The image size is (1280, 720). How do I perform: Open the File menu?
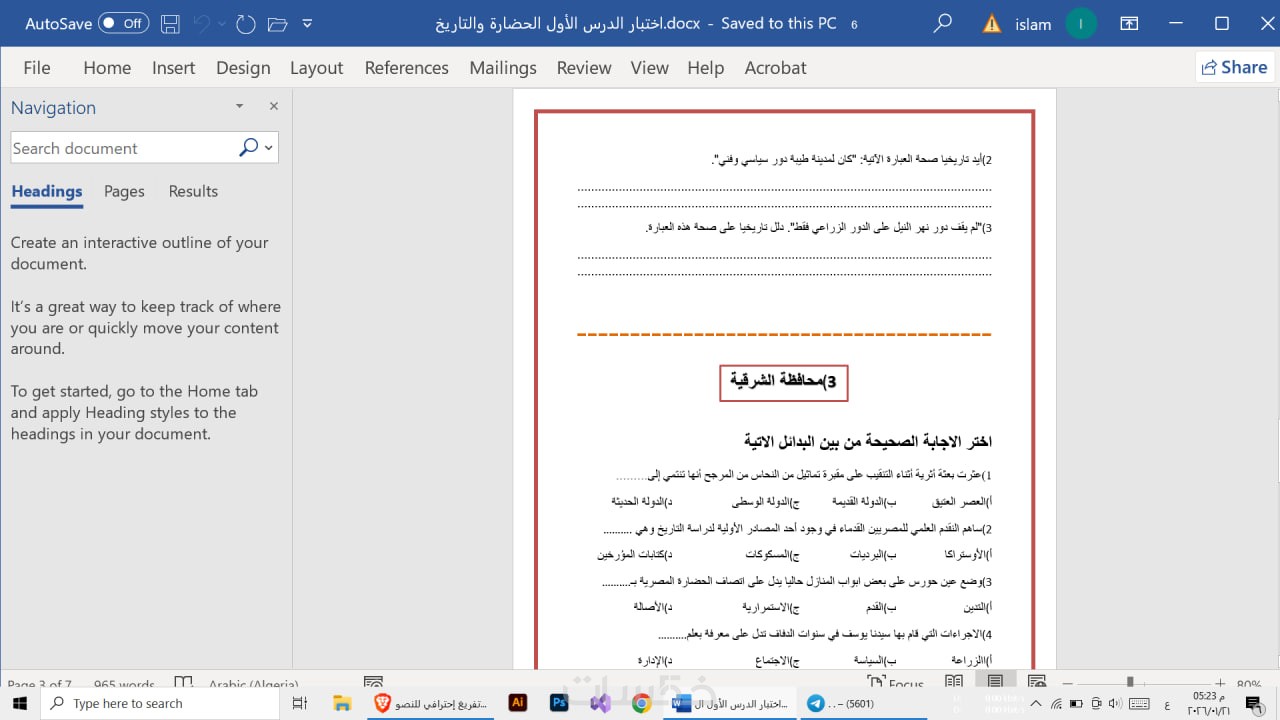[36, 68]
